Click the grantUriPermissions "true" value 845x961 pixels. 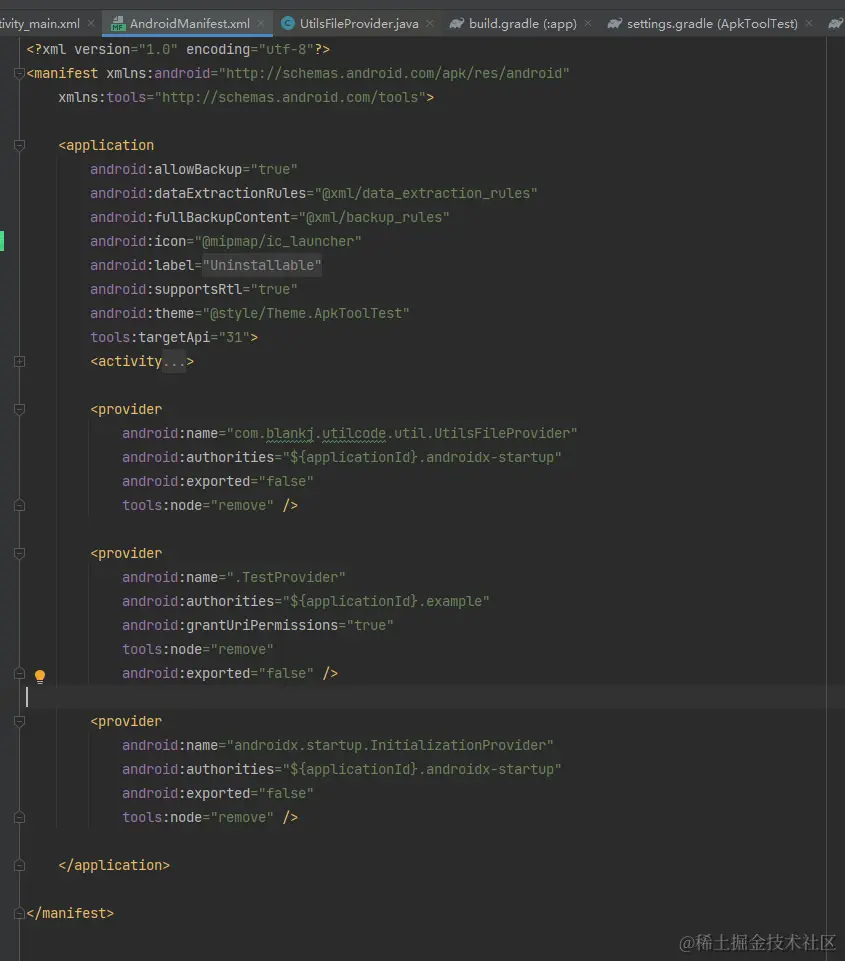click(370, 625)
